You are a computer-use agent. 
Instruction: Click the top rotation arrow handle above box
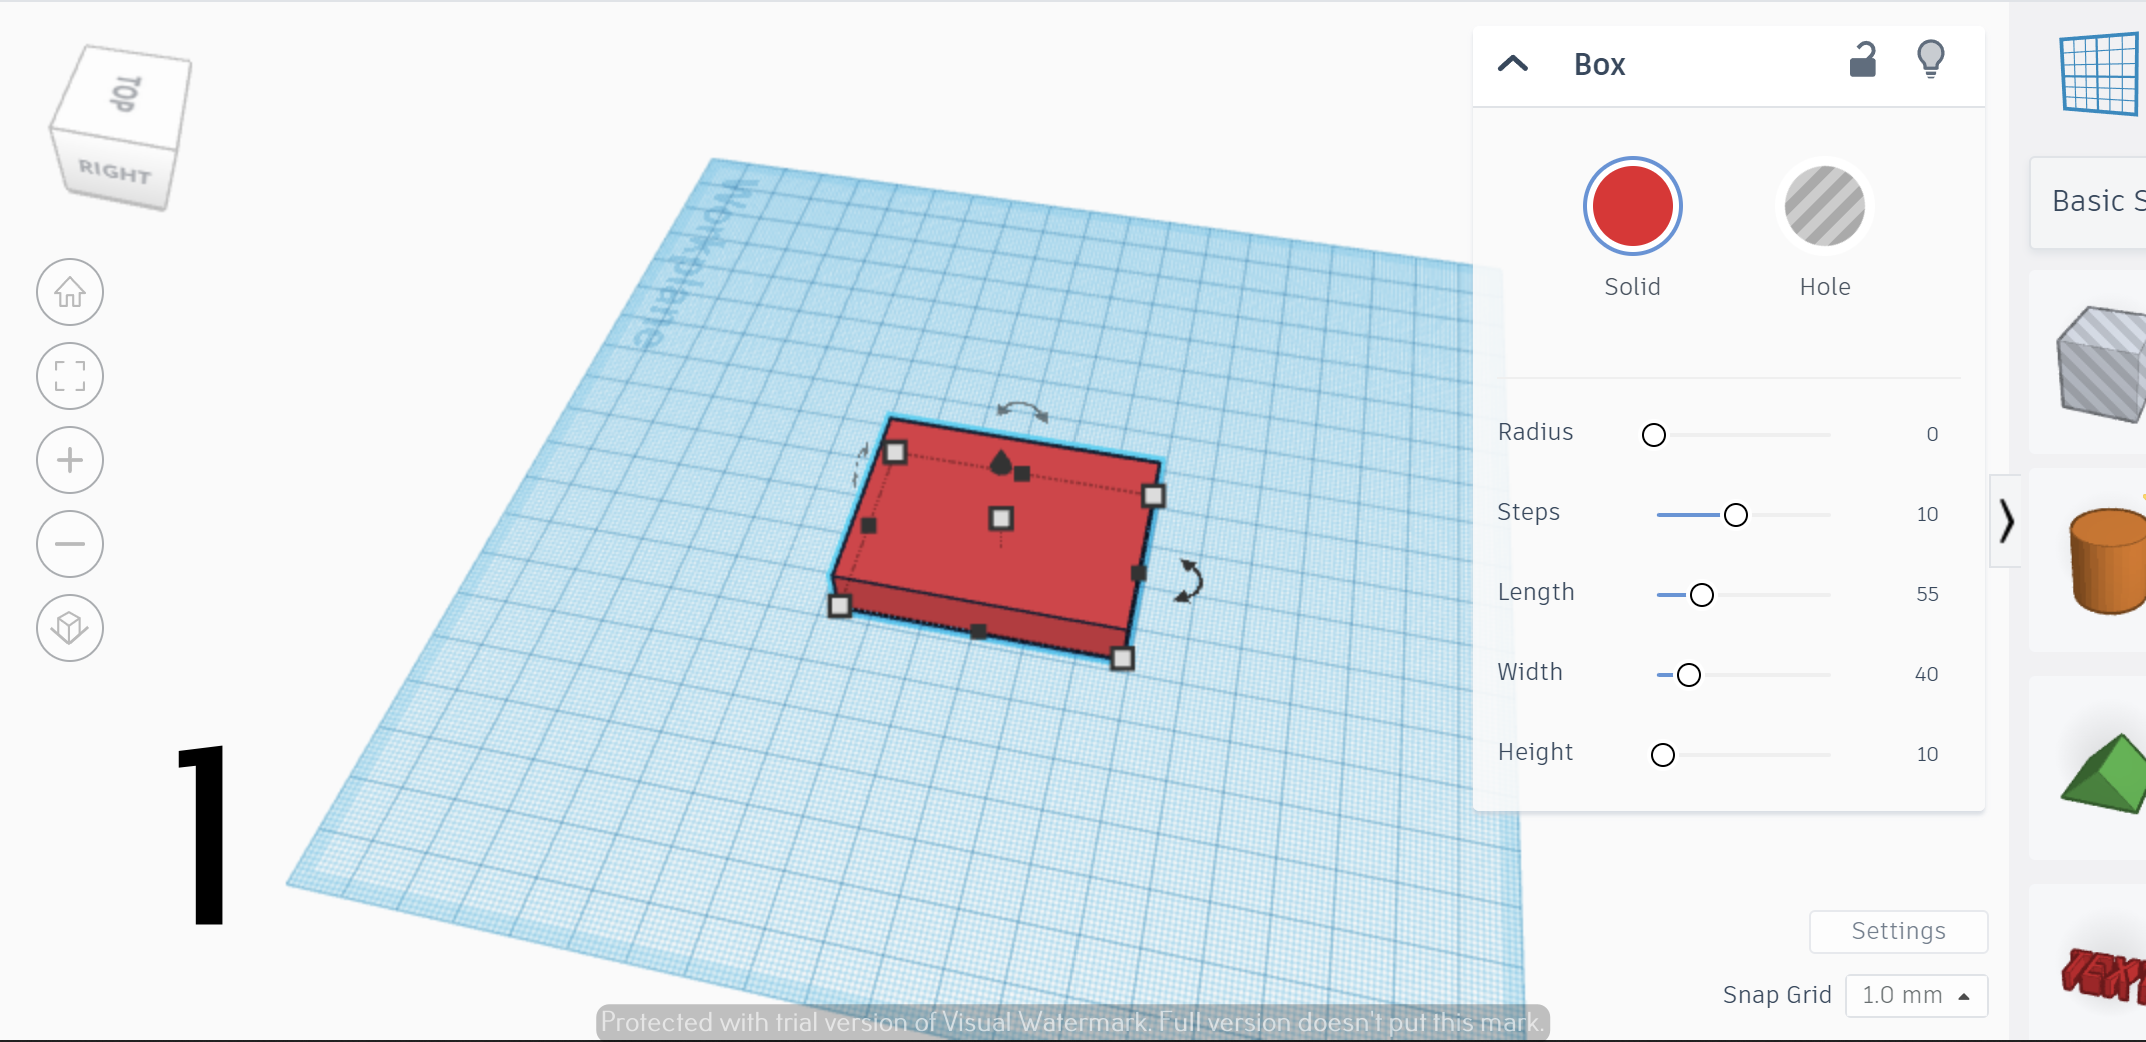(x=1022, y=411)
